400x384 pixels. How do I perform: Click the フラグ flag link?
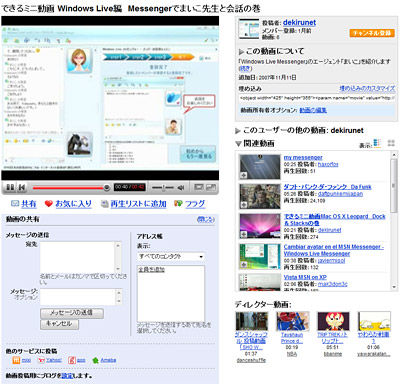coord(195,203)
